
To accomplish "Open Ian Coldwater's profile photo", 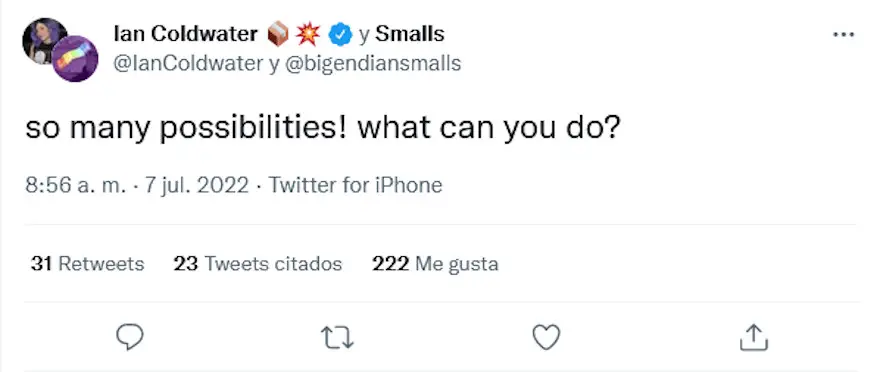I will 42,40.
